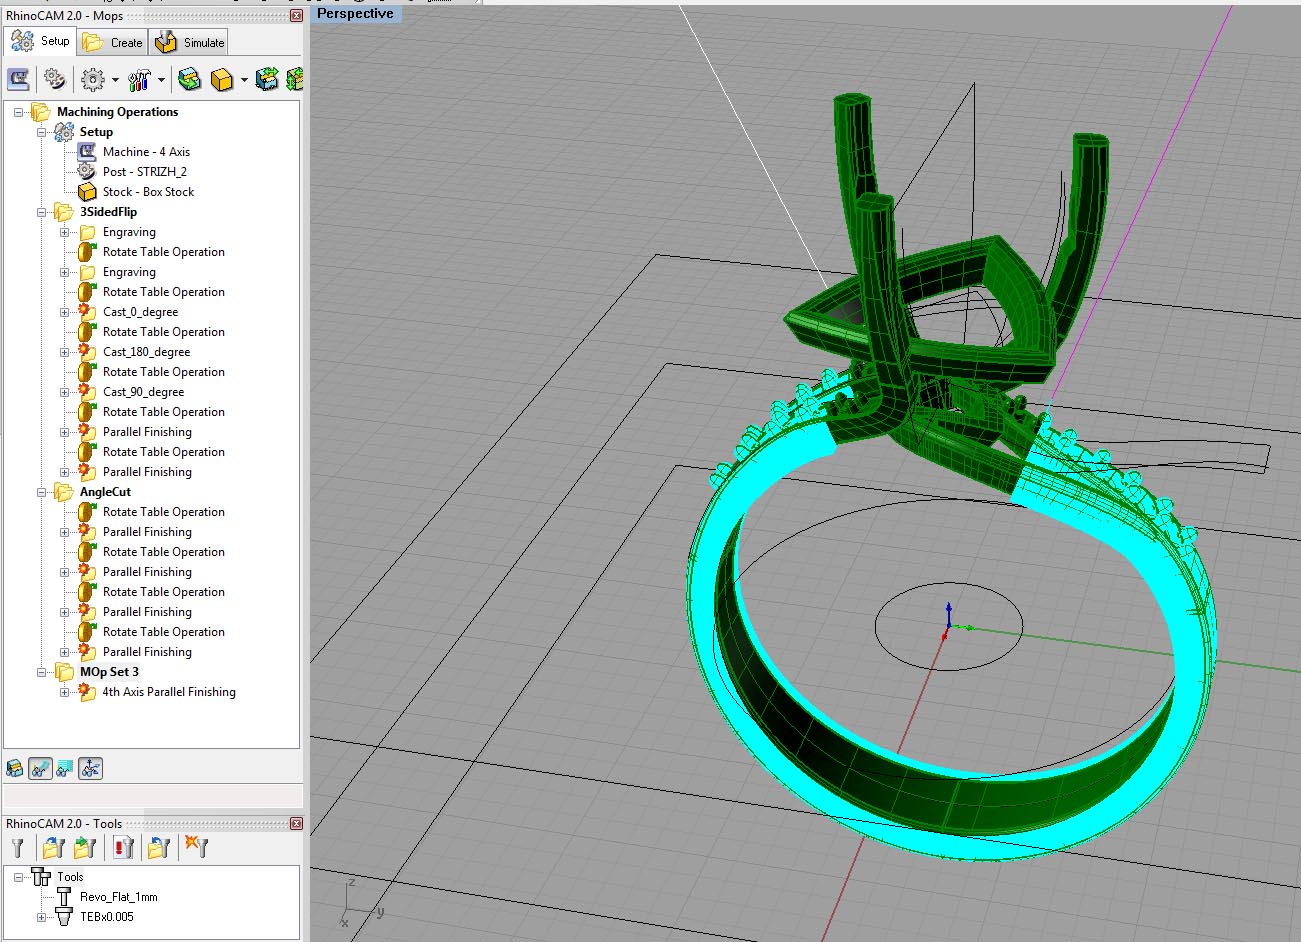Click the Perspective viewport label
The height and width of the screenshot is (942, 1301).
355,14
